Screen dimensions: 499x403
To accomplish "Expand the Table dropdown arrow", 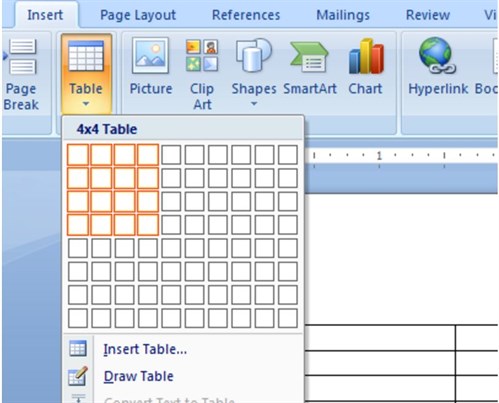I will click(x=86, y=104).
